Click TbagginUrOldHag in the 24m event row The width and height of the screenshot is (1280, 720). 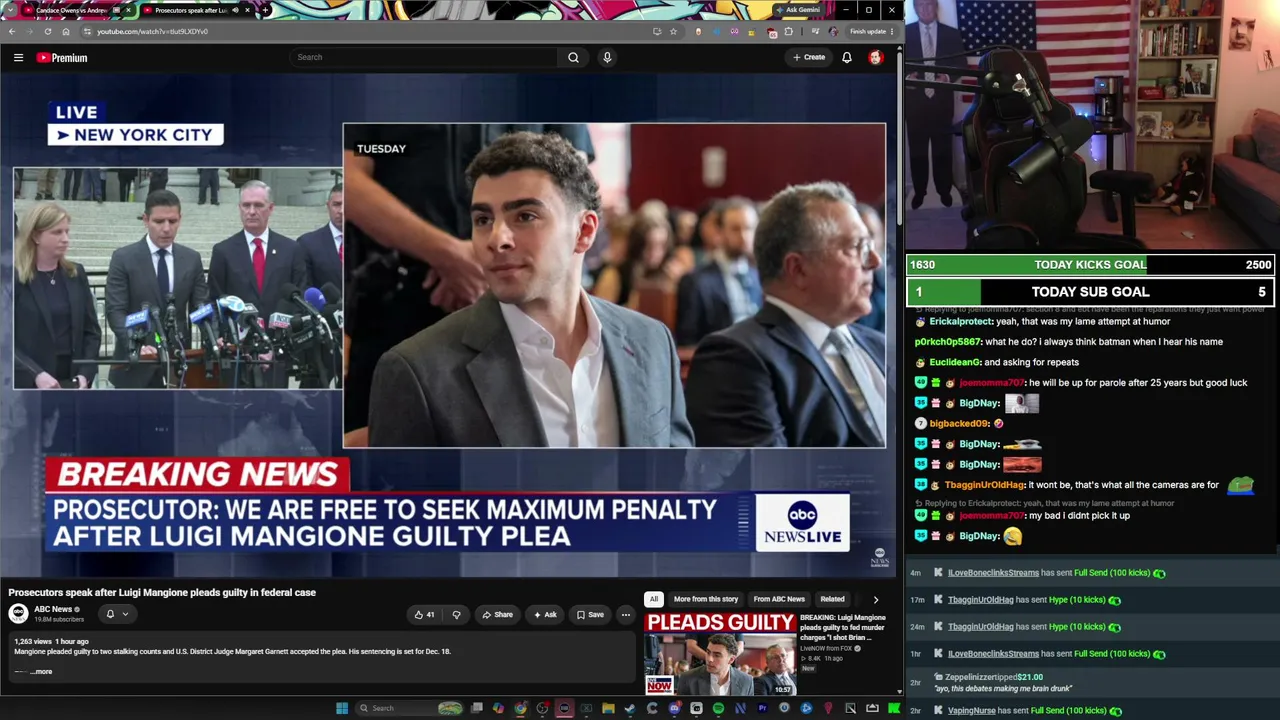click(980, 627)
